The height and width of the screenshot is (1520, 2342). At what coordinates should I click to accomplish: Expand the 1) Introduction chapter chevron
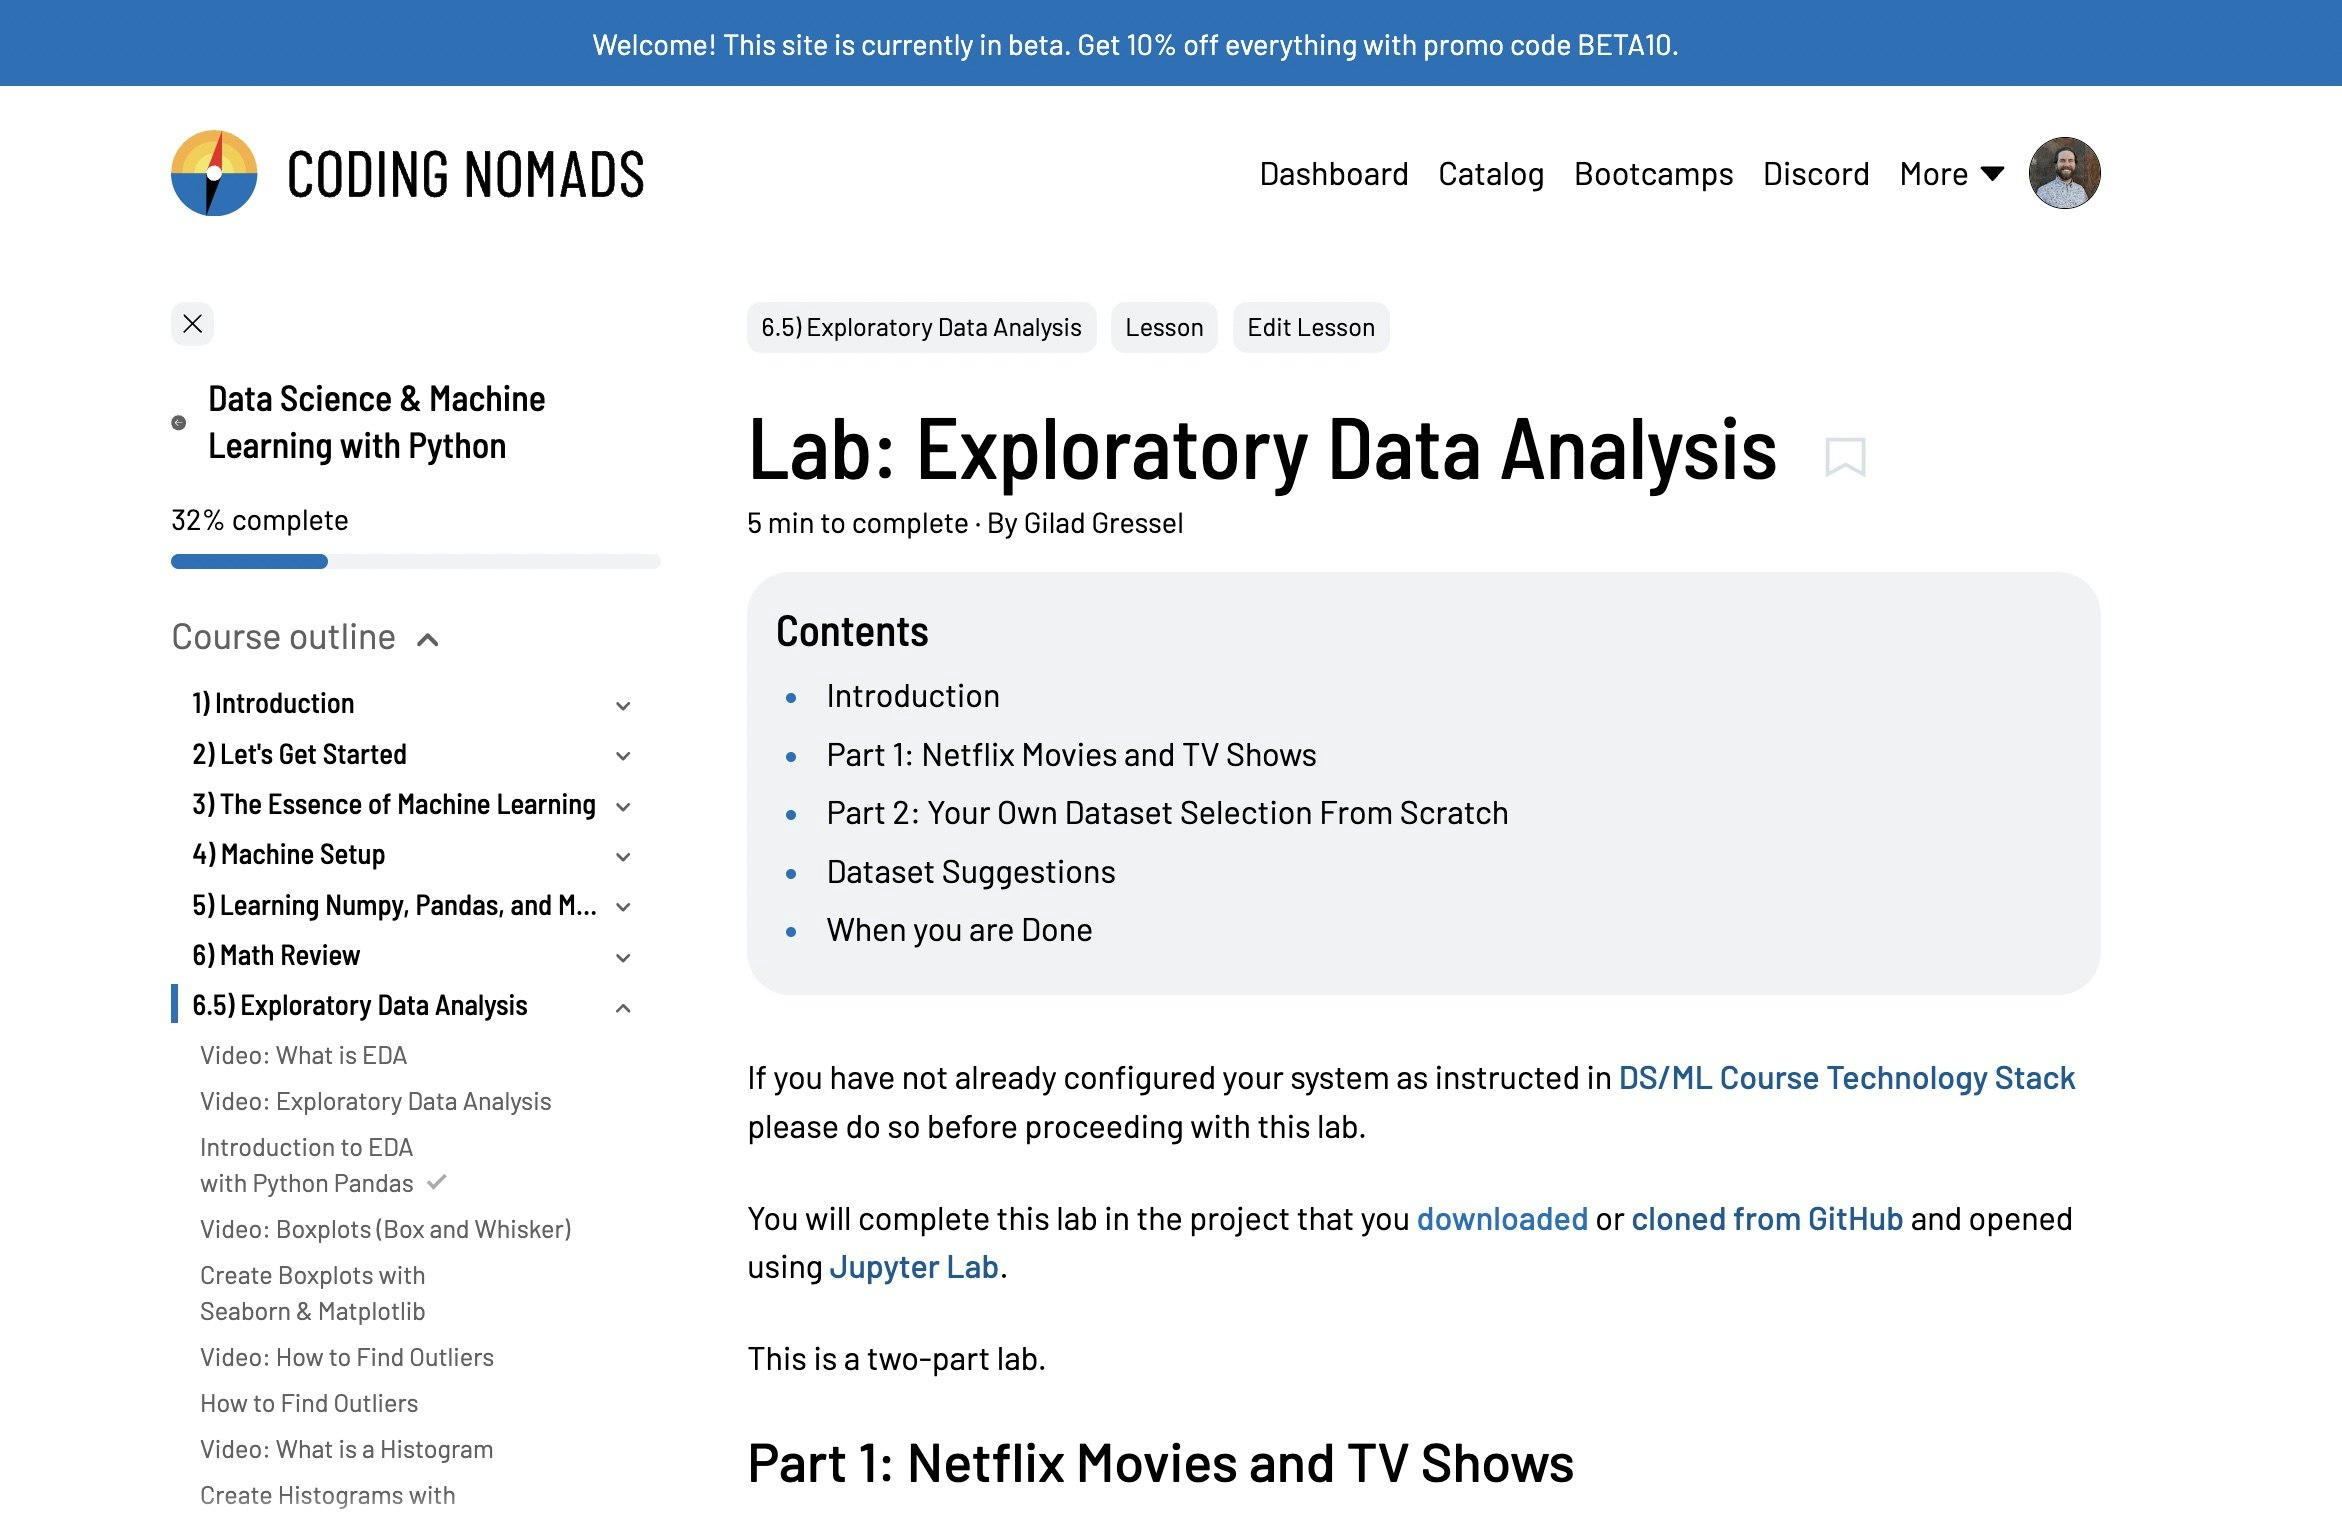click(623, 706)
